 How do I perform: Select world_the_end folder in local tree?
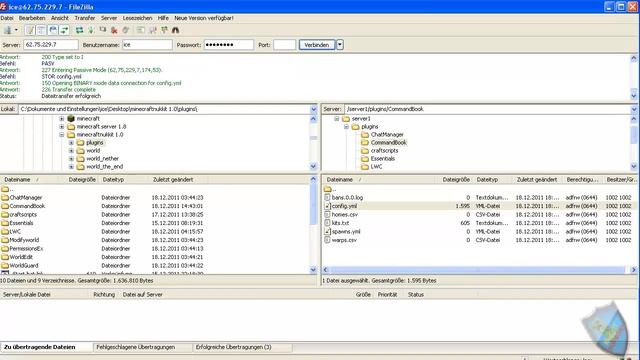click(104, 167)
